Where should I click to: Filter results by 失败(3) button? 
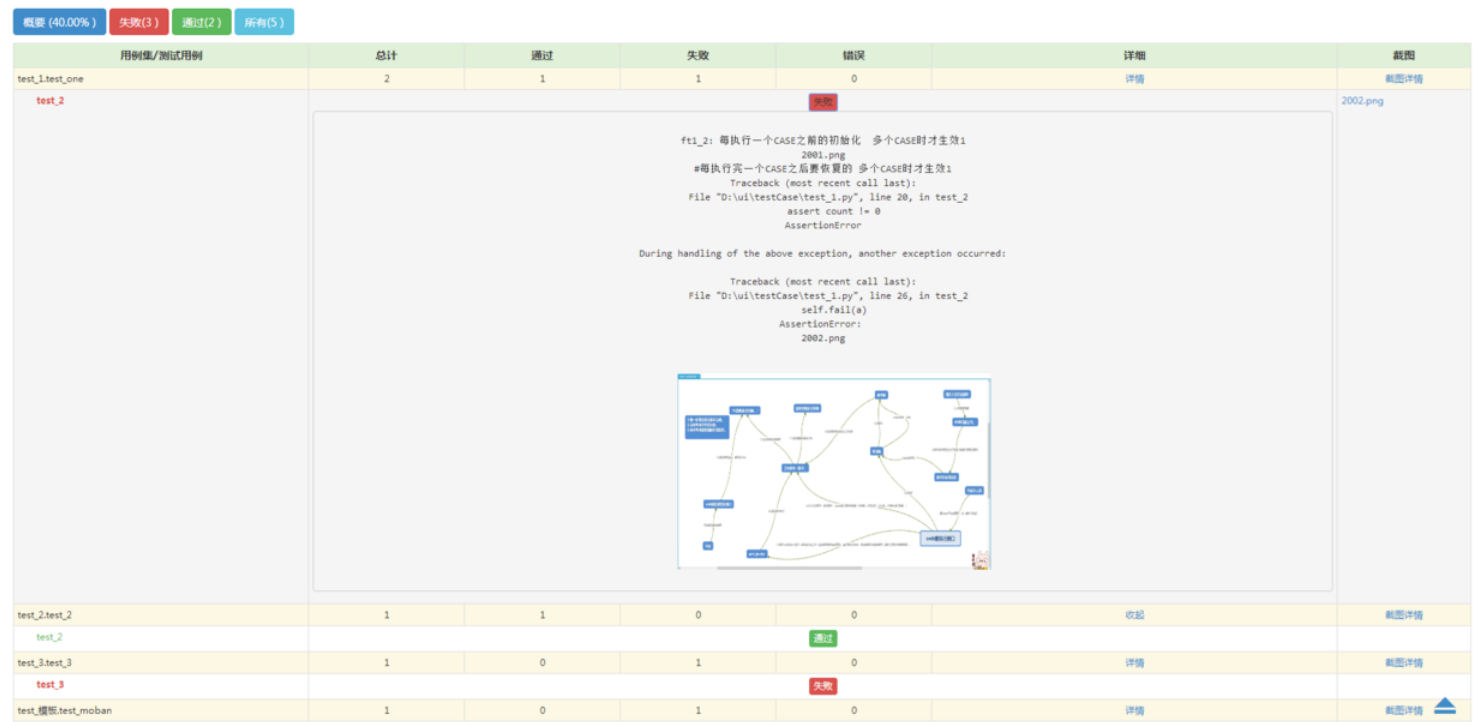[139, 22]
